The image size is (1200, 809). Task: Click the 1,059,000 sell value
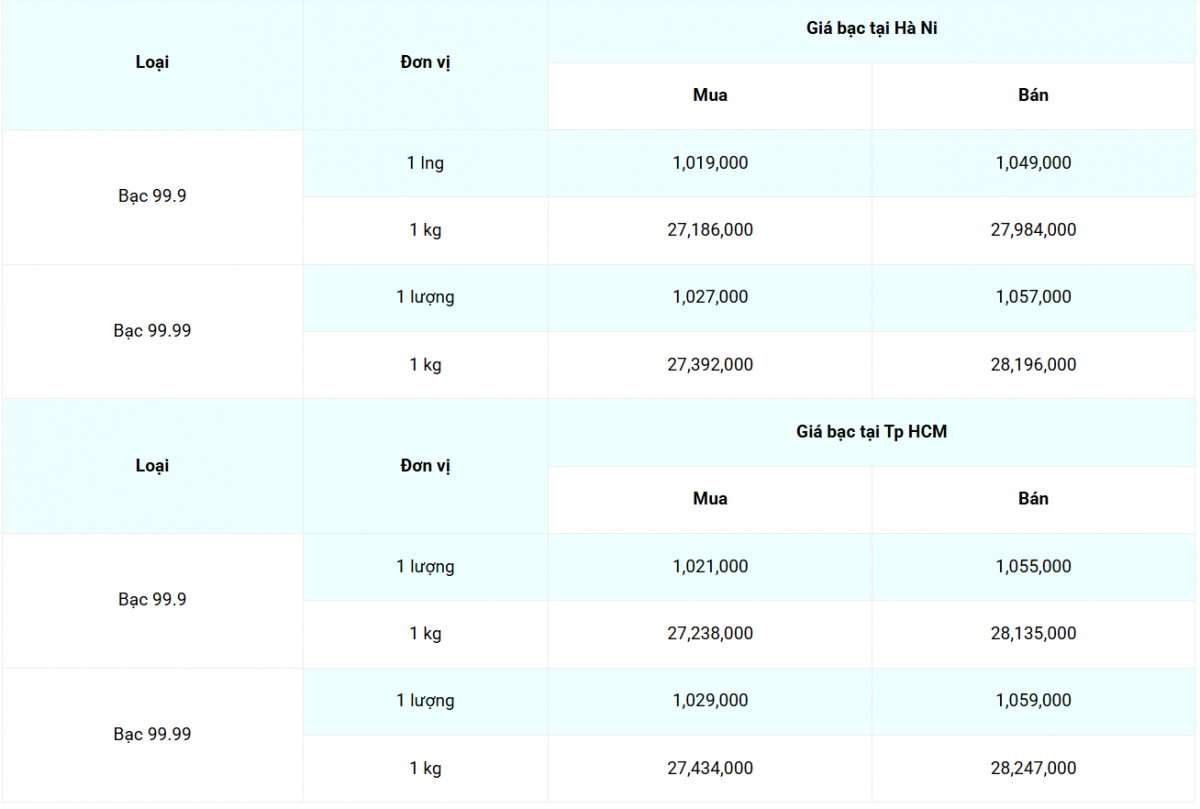pos(1033,701)
